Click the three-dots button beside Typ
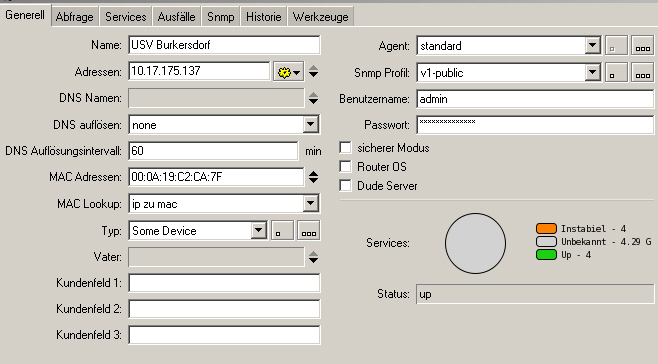Screen dimensions: 658x364 (x=308, y=230)
